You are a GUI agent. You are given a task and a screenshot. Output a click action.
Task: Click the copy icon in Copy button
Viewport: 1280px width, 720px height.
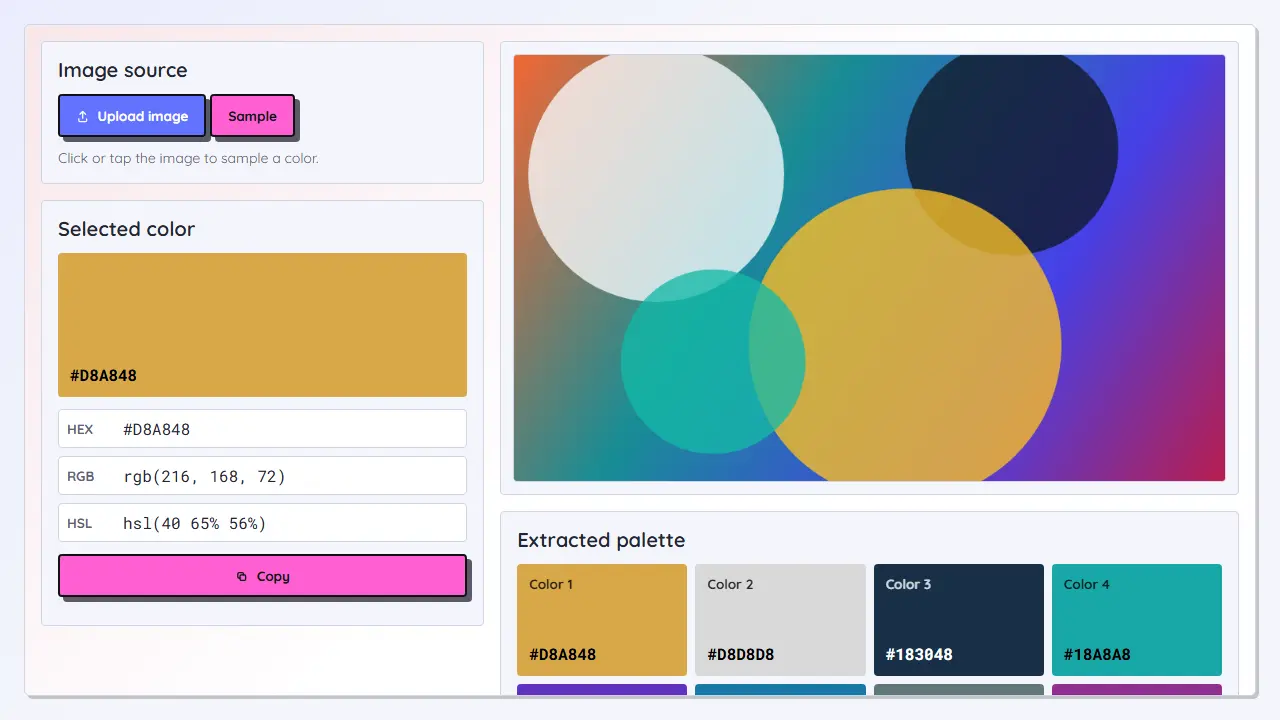(x=242, y=577)
